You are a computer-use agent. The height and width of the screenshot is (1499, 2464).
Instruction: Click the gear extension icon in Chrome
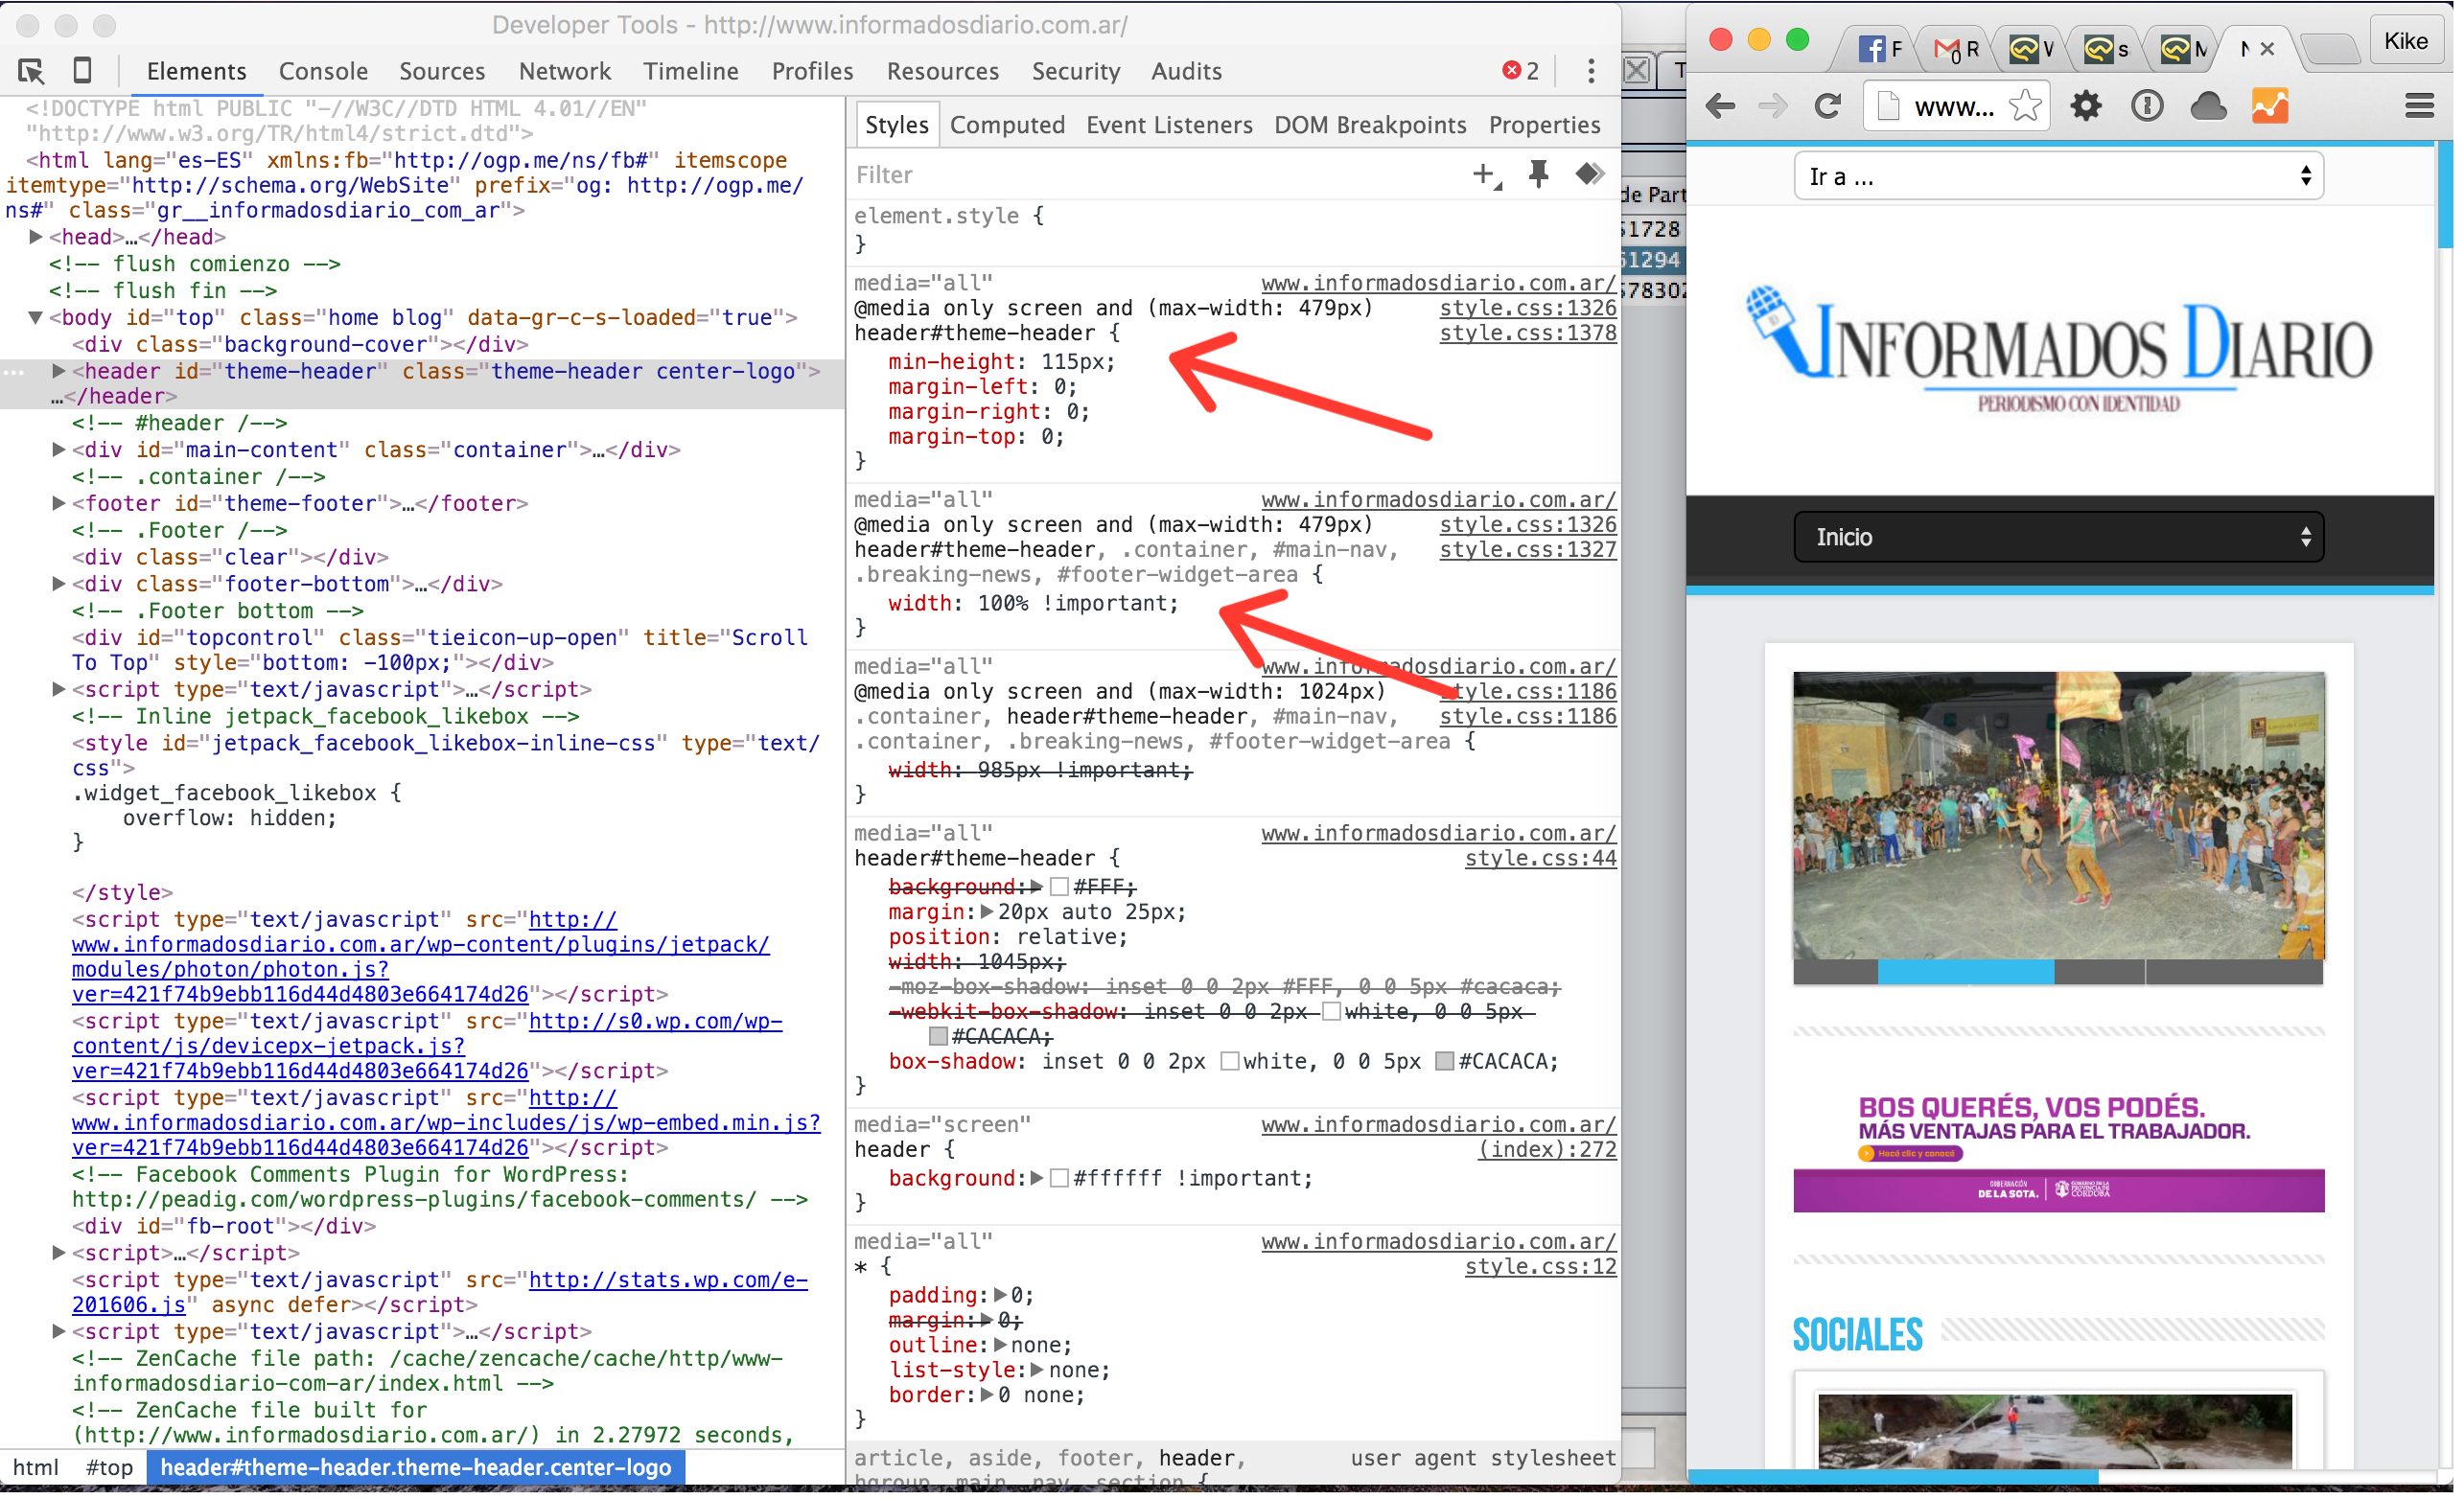(2085, 106)
